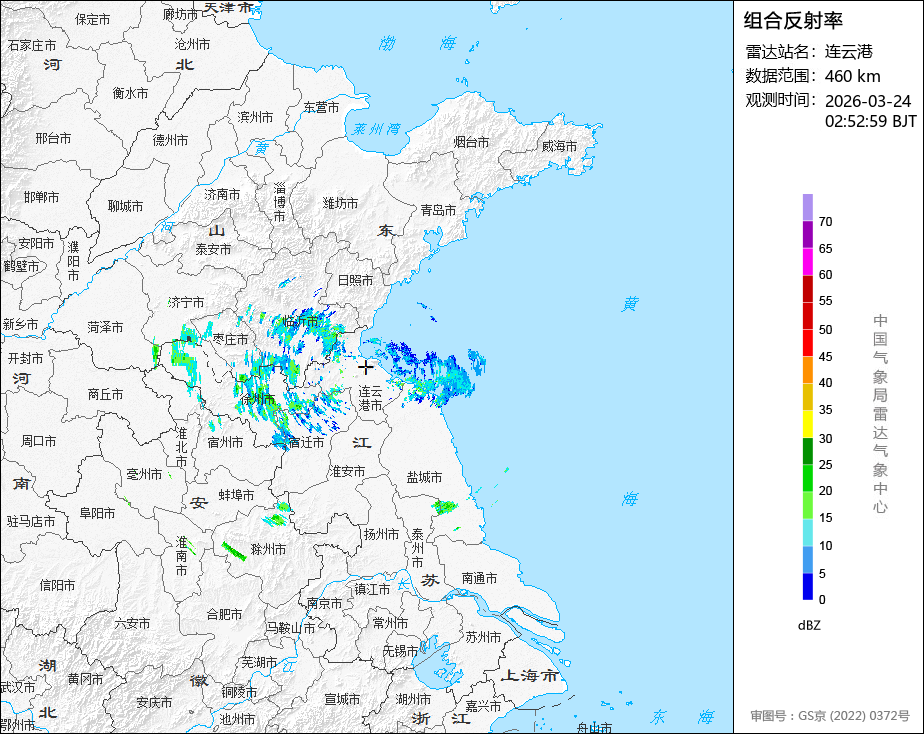Click the '宿州市' city label
924x734 pixels.
point(225,442)
